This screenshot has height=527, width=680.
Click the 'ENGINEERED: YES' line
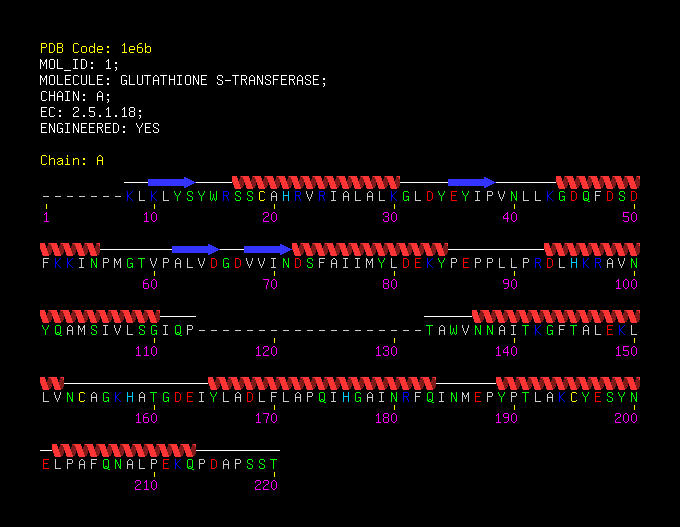pos(100,128)
